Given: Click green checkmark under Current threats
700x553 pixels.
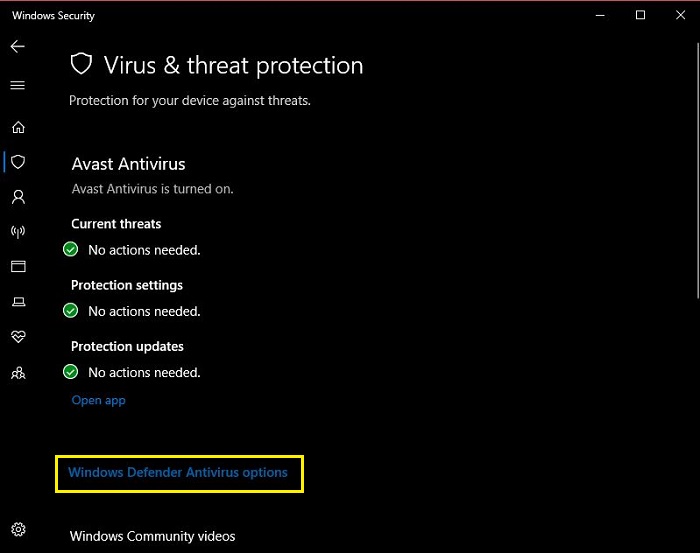Looking at the screenshot, I should [71, 249].
